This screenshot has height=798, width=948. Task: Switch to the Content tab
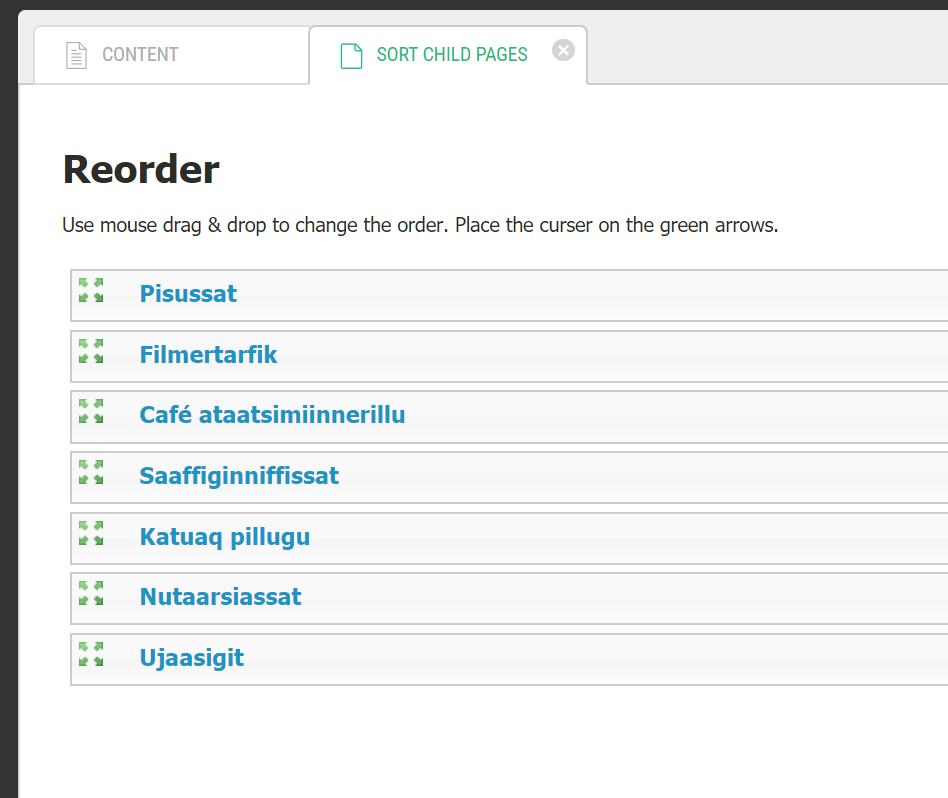(x=140, y=55)
